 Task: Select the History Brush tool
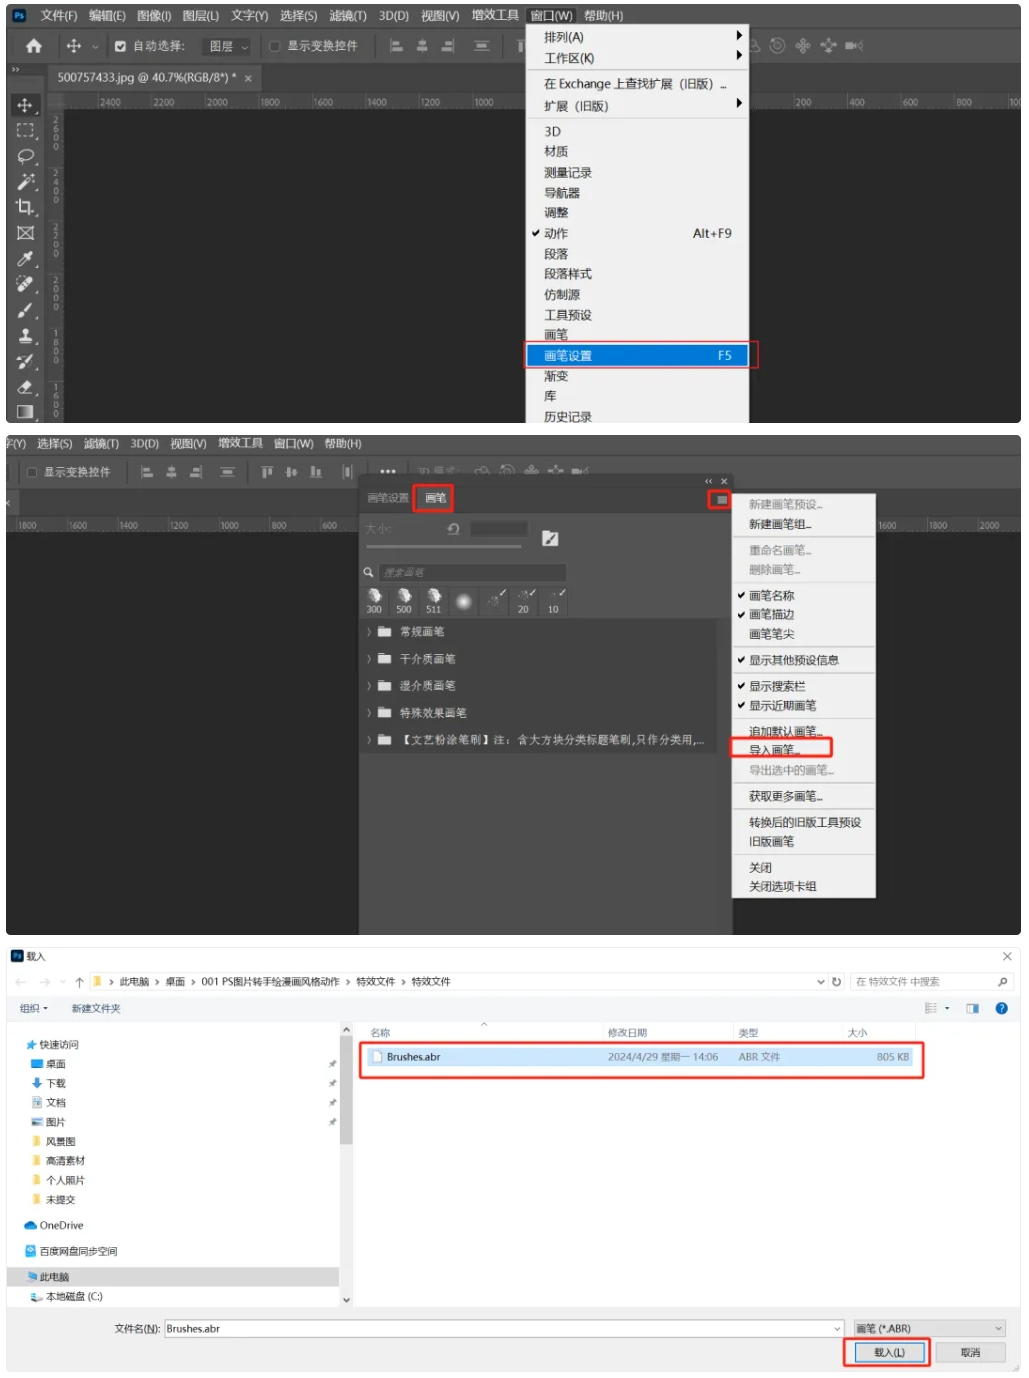point(25,361)
